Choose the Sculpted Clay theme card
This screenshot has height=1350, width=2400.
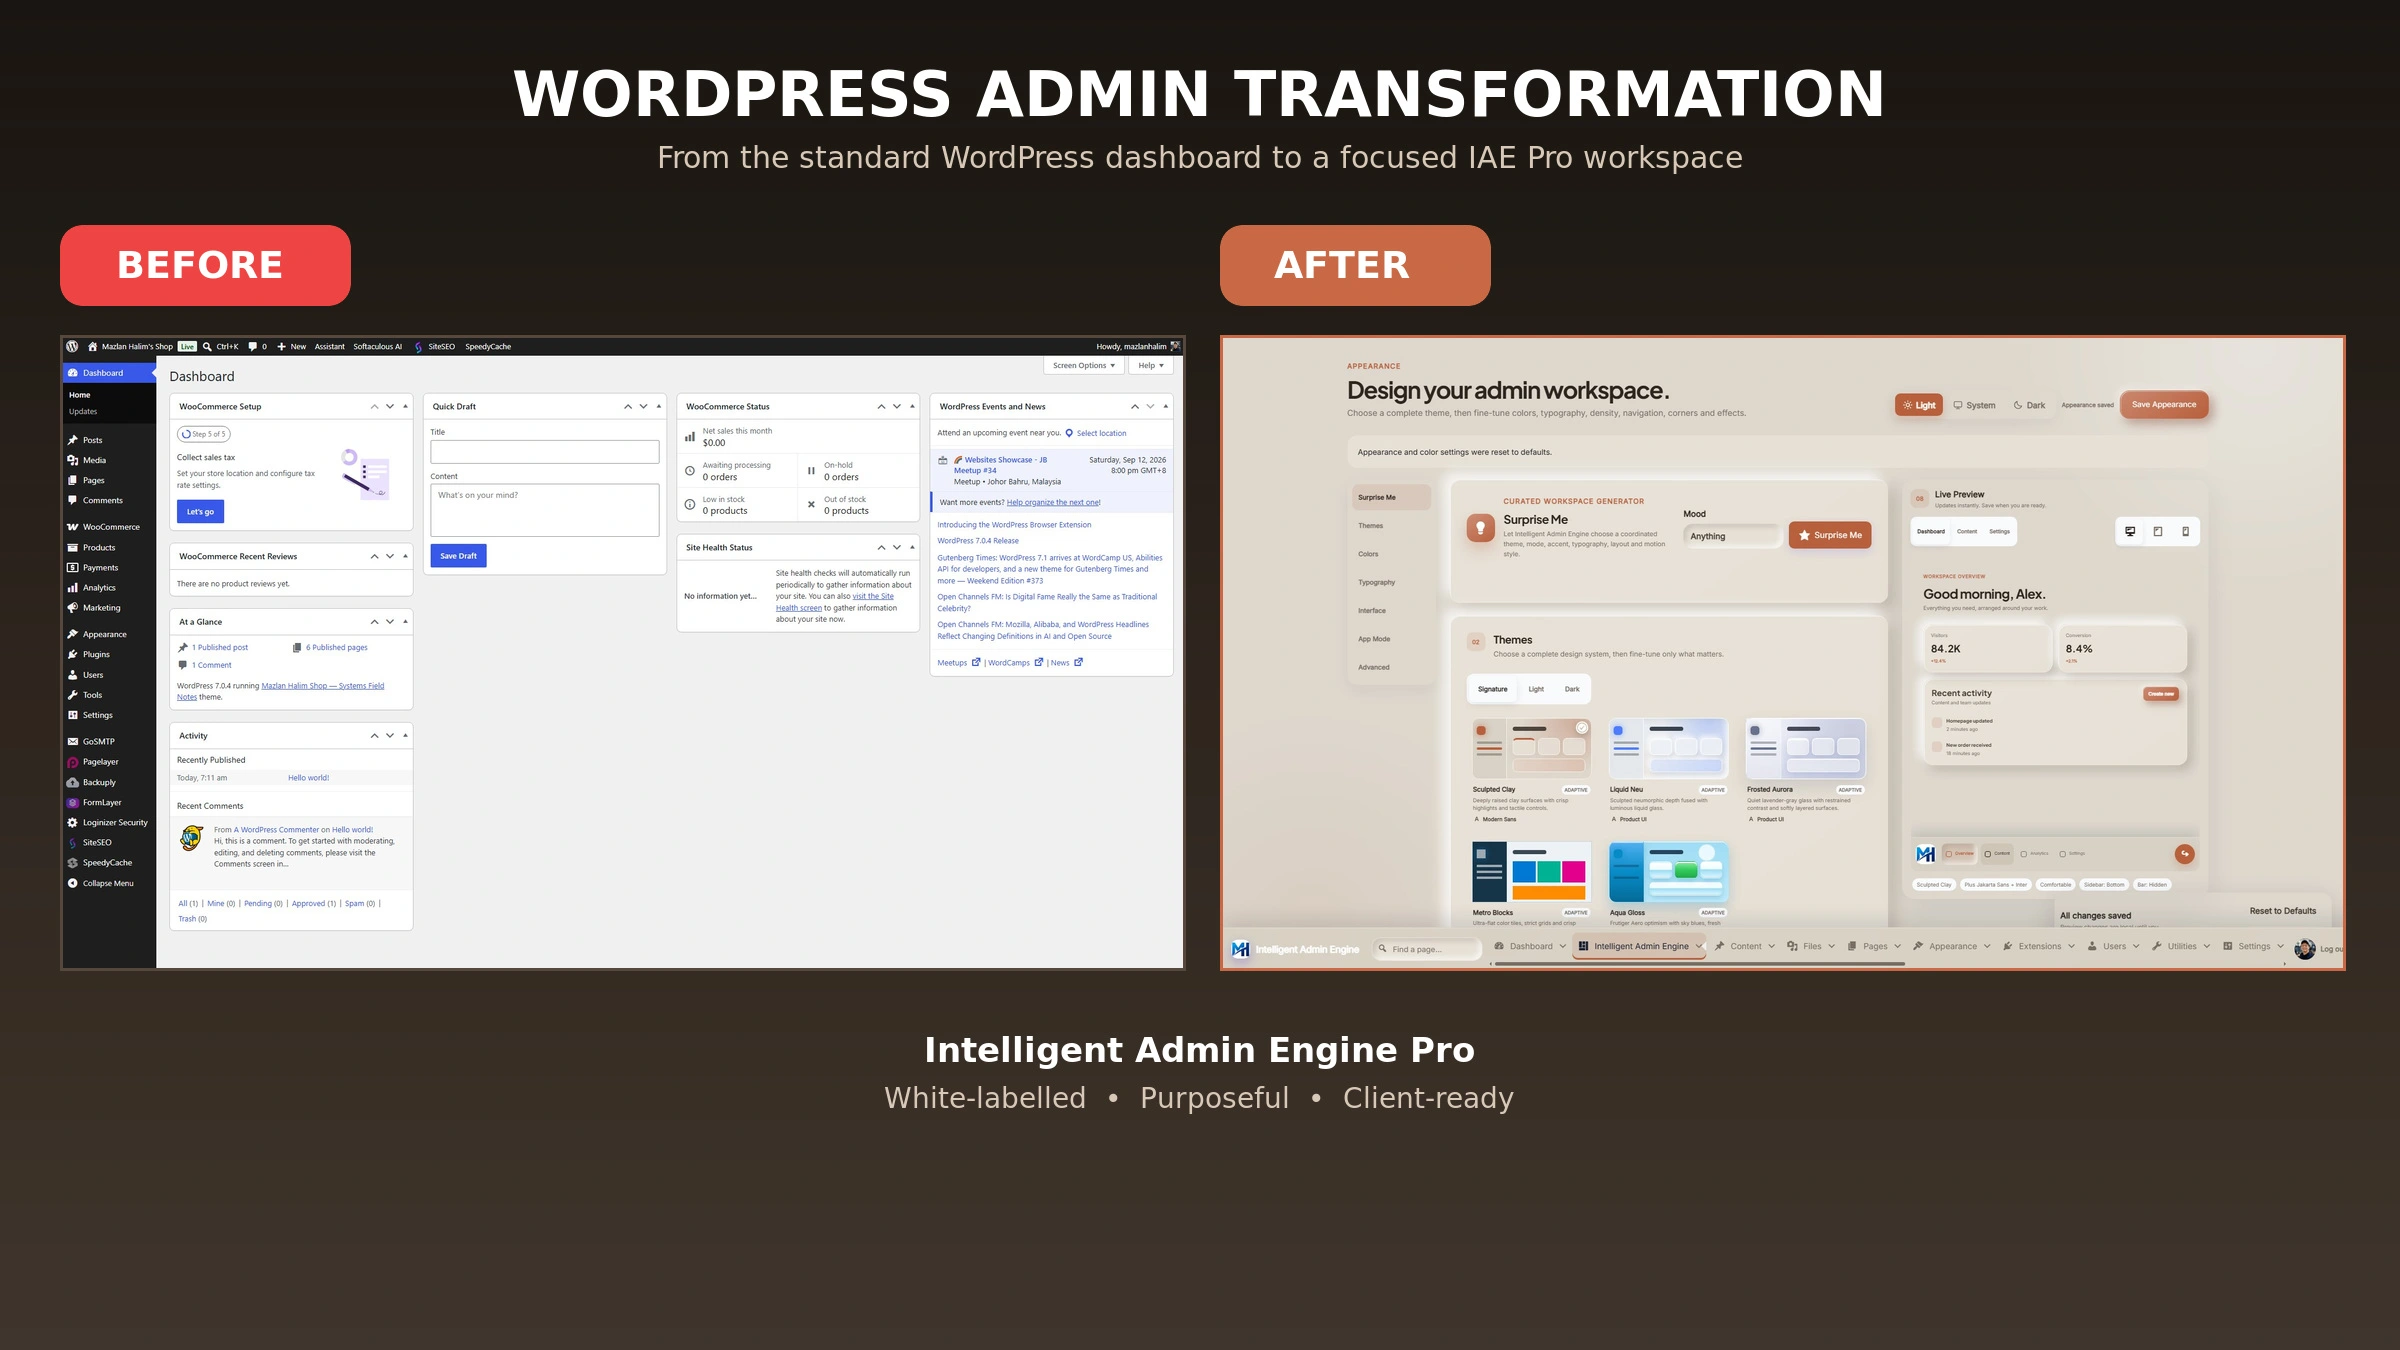click(1530, 770)
